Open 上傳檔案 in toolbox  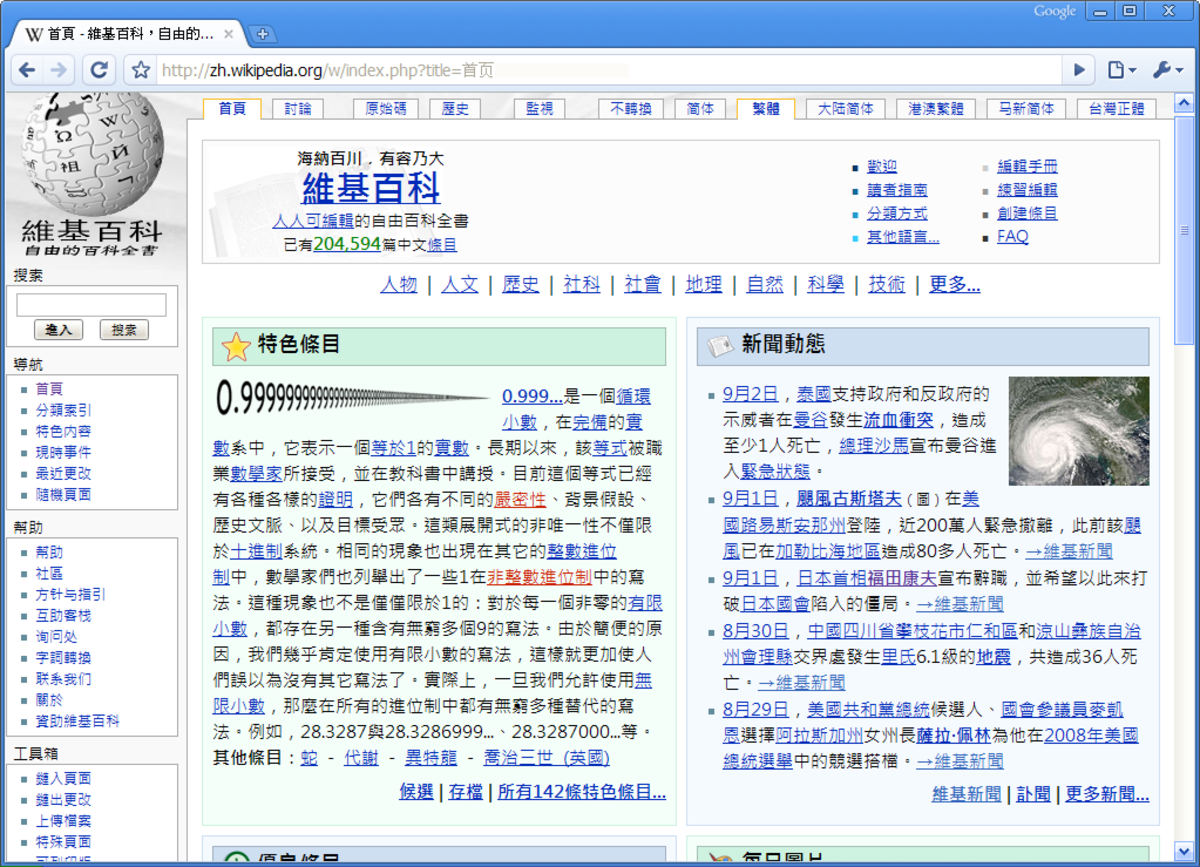coord(63,820)
